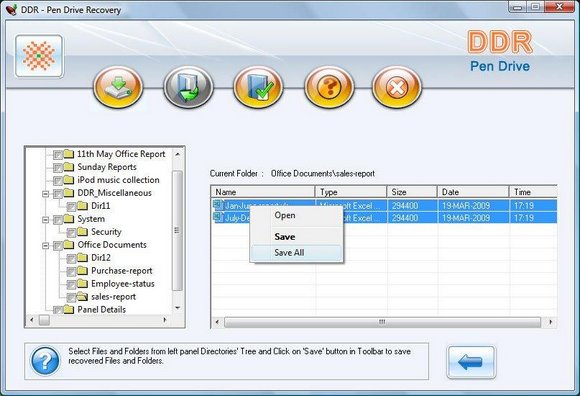Check the Sunday Reports folder checkbox
Screen dimensions: 580x396
pos(58,168)
